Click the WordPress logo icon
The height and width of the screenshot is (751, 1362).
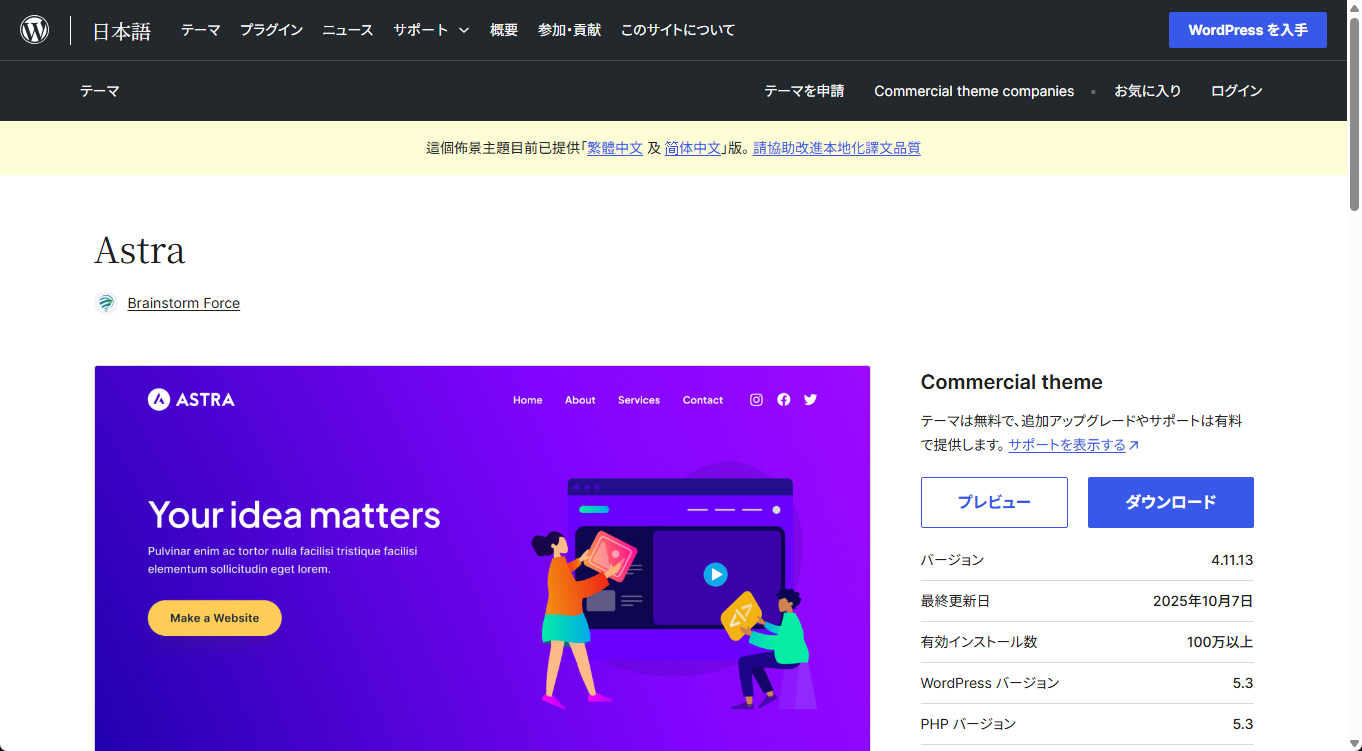click(x=35, y=30)
